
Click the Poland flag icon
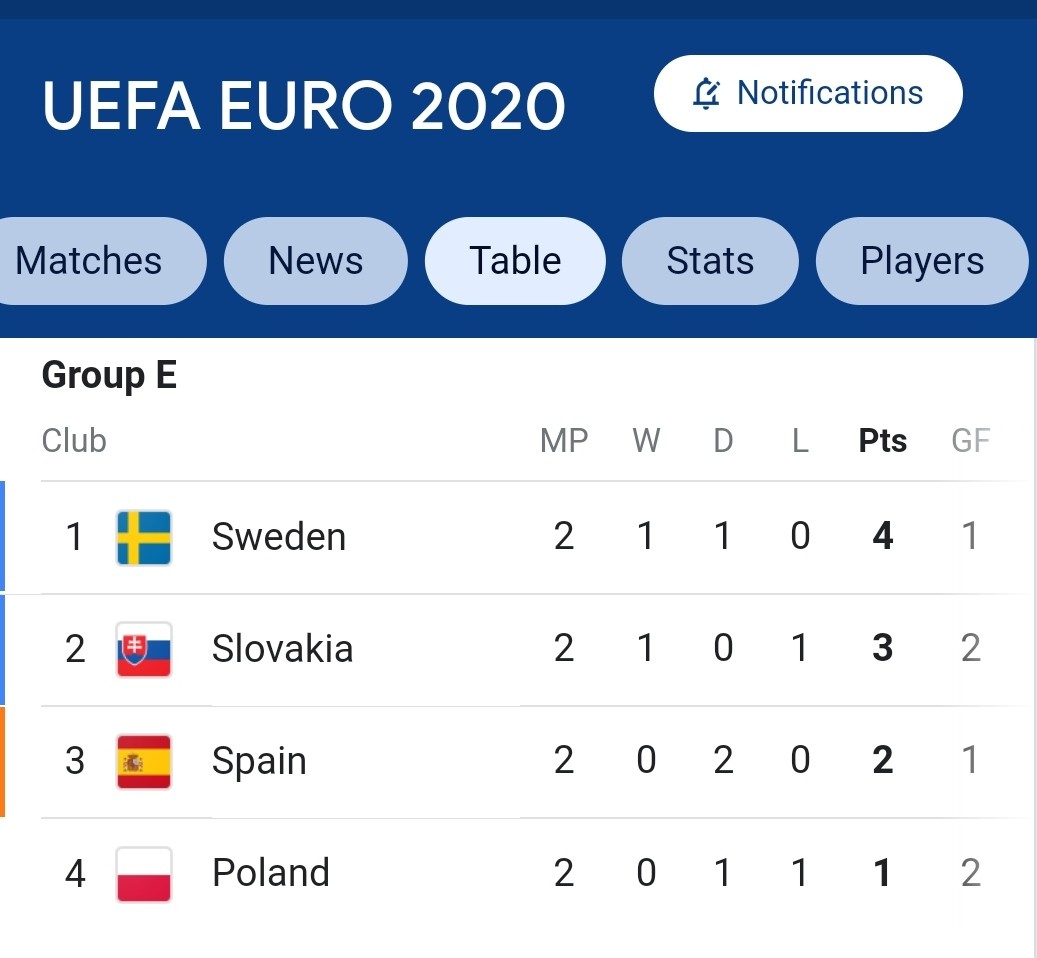(x=144, y=873)
